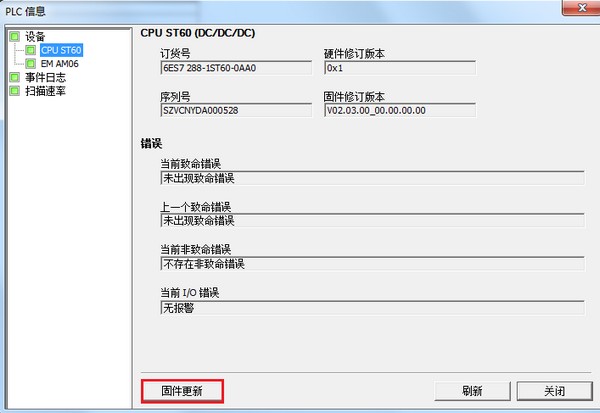Open the 事件日志 event log entry
Viewport: 600px width, 413px height.
click(x=45, y=77)
